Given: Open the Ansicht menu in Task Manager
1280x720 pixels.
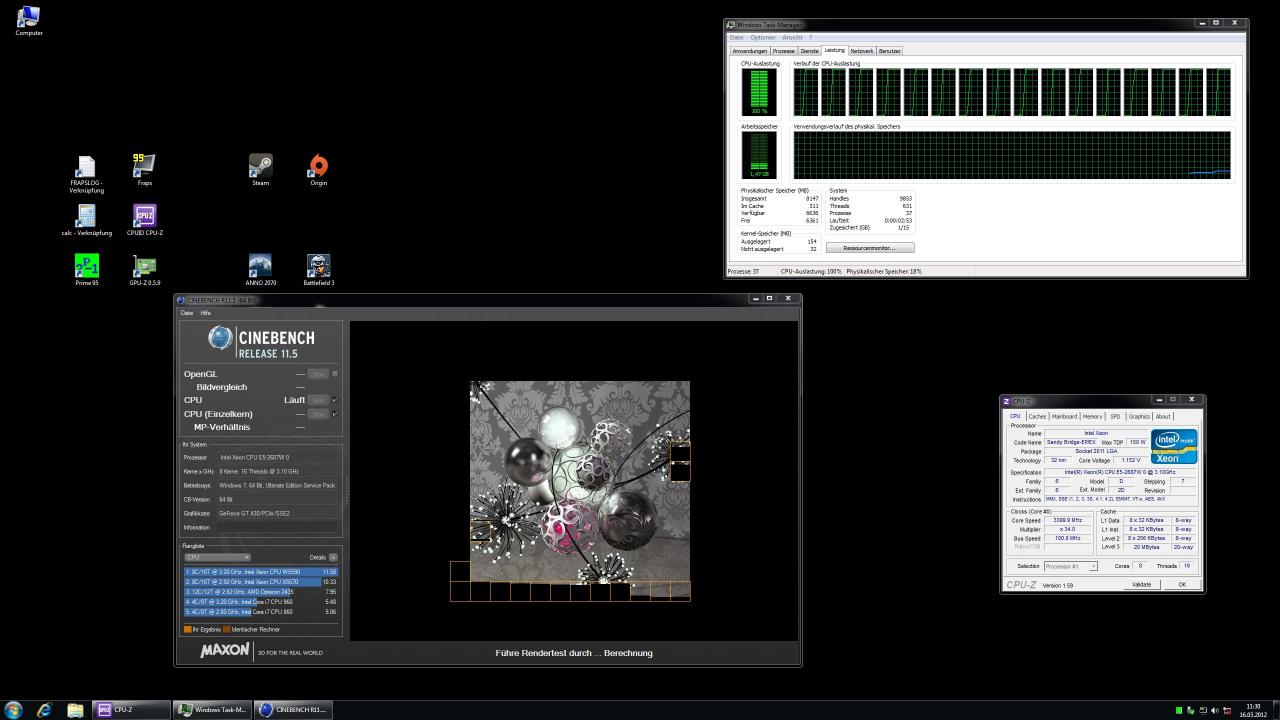Looking at the screenshot, I should [792, 38].
